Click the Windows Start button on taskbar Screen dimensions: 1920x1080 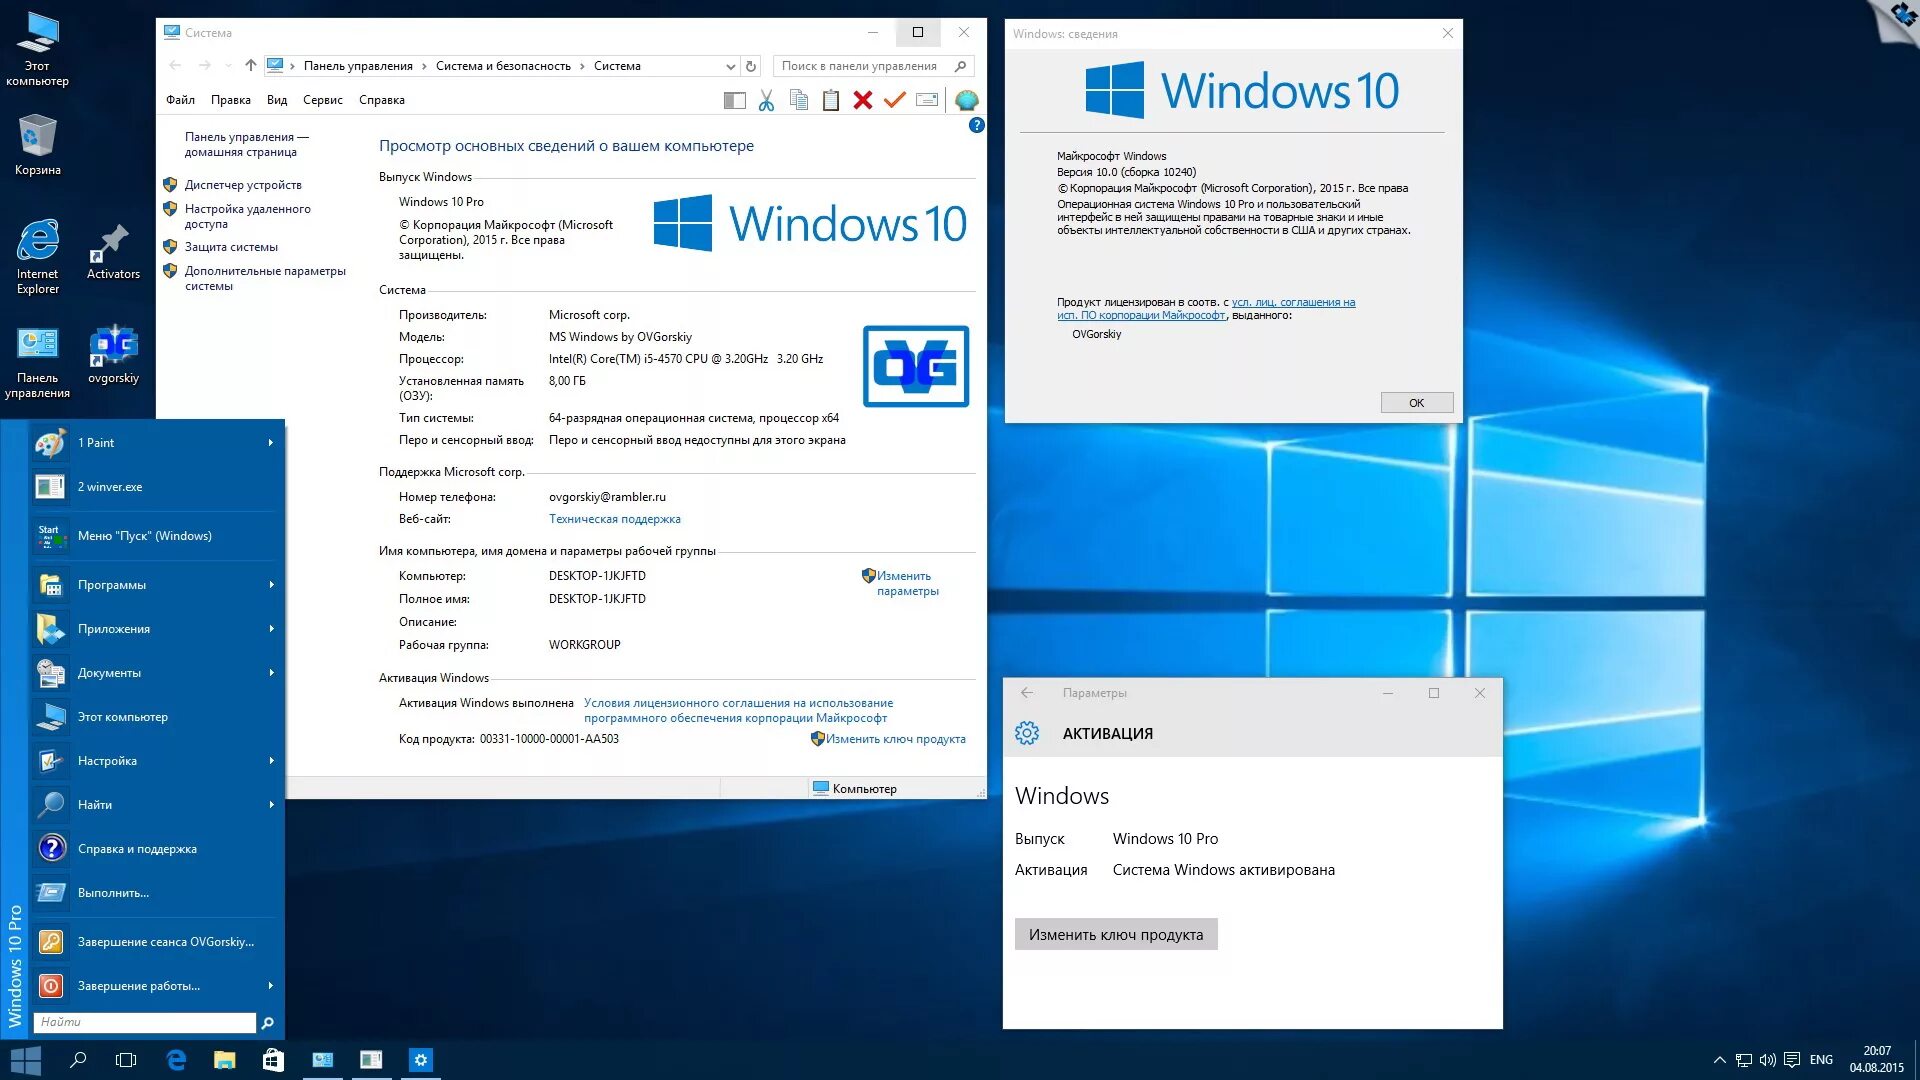pos(26,1060)
